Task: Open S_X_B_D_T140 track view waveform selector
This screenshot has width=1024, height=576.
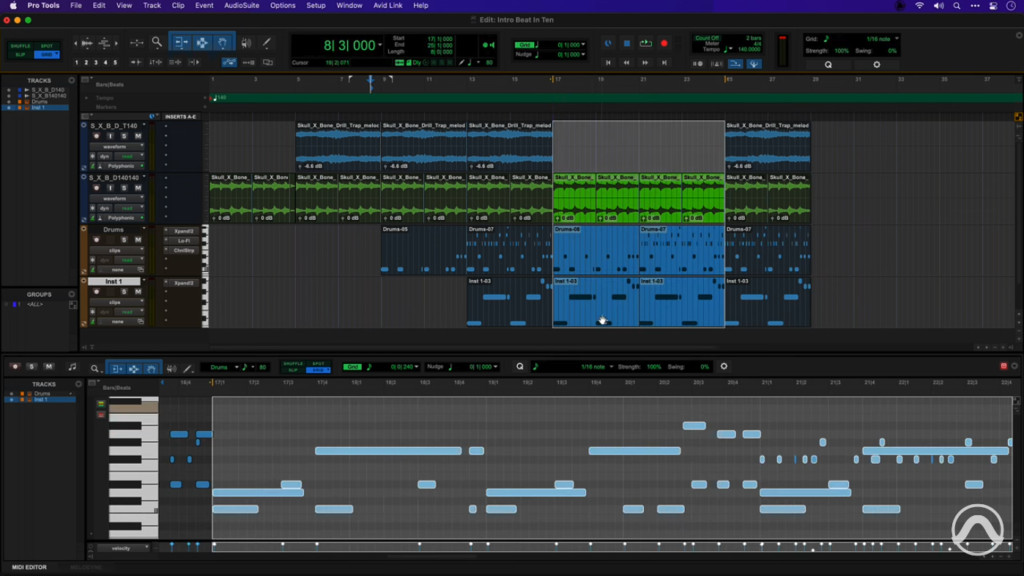Action: tap(118, 146)
